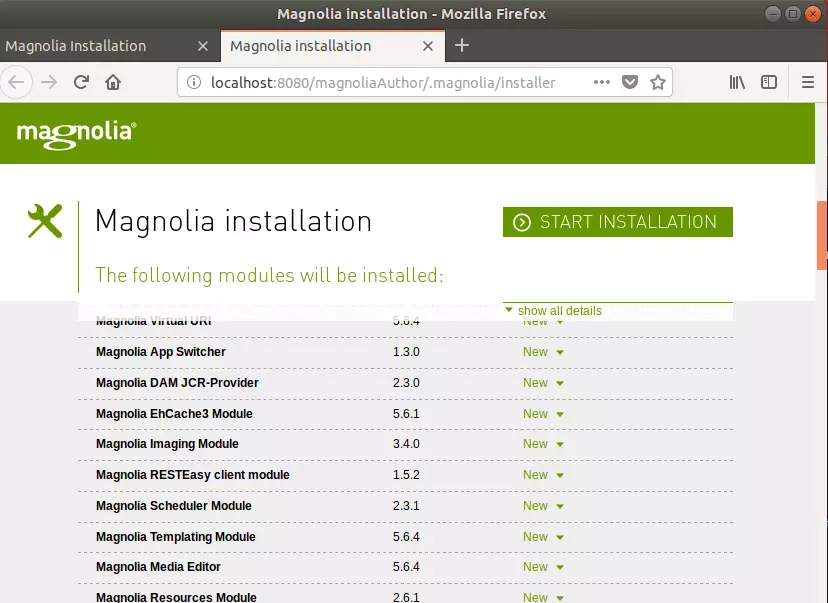Viewport: 828px width, 603px height.
Task: Click version 5.6.1 of EhCache3 Module
Action: pos(406,413)
